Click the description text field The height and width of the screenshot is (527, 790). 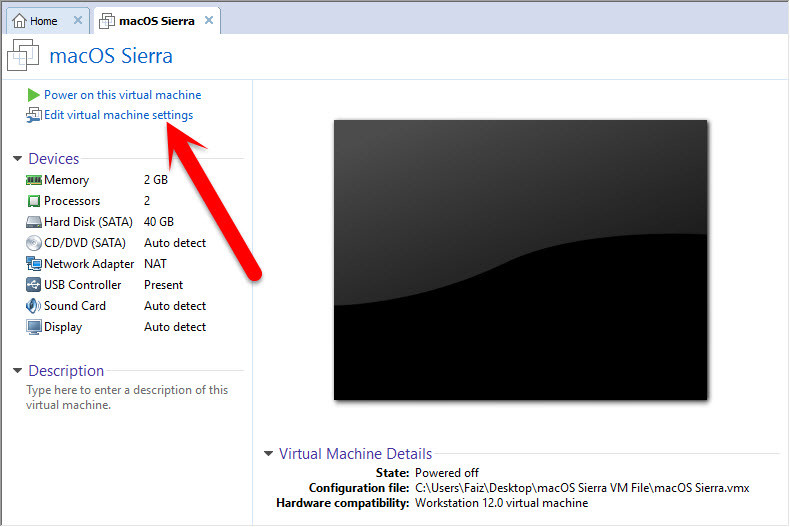[127, 398]
